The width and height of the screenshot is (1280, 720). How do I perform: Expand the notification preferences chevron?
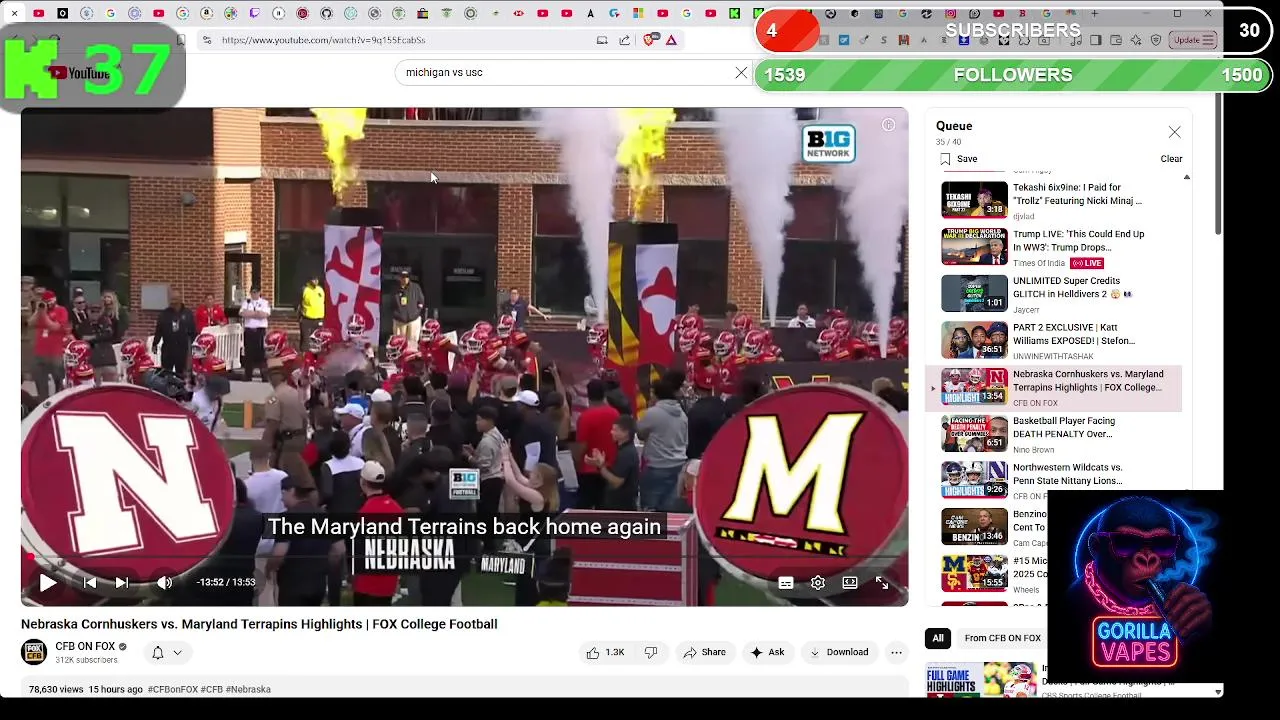point(177,652)
